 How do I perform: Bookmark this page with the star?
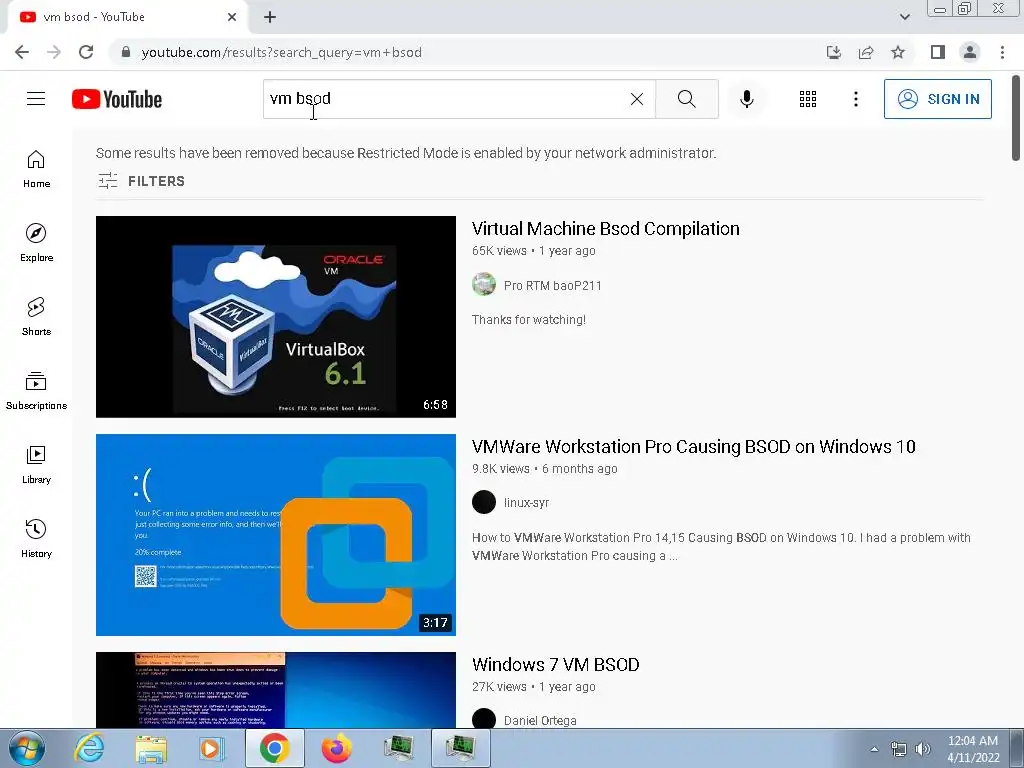pos(898,52)
